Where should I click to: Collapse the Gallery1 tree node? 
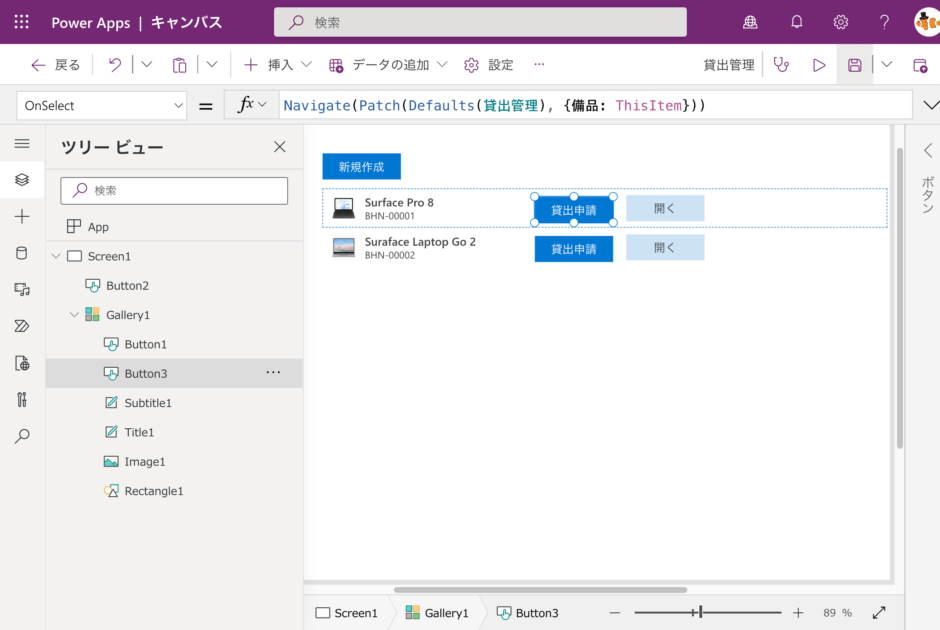pyautogui.click(x=73, y=314)
